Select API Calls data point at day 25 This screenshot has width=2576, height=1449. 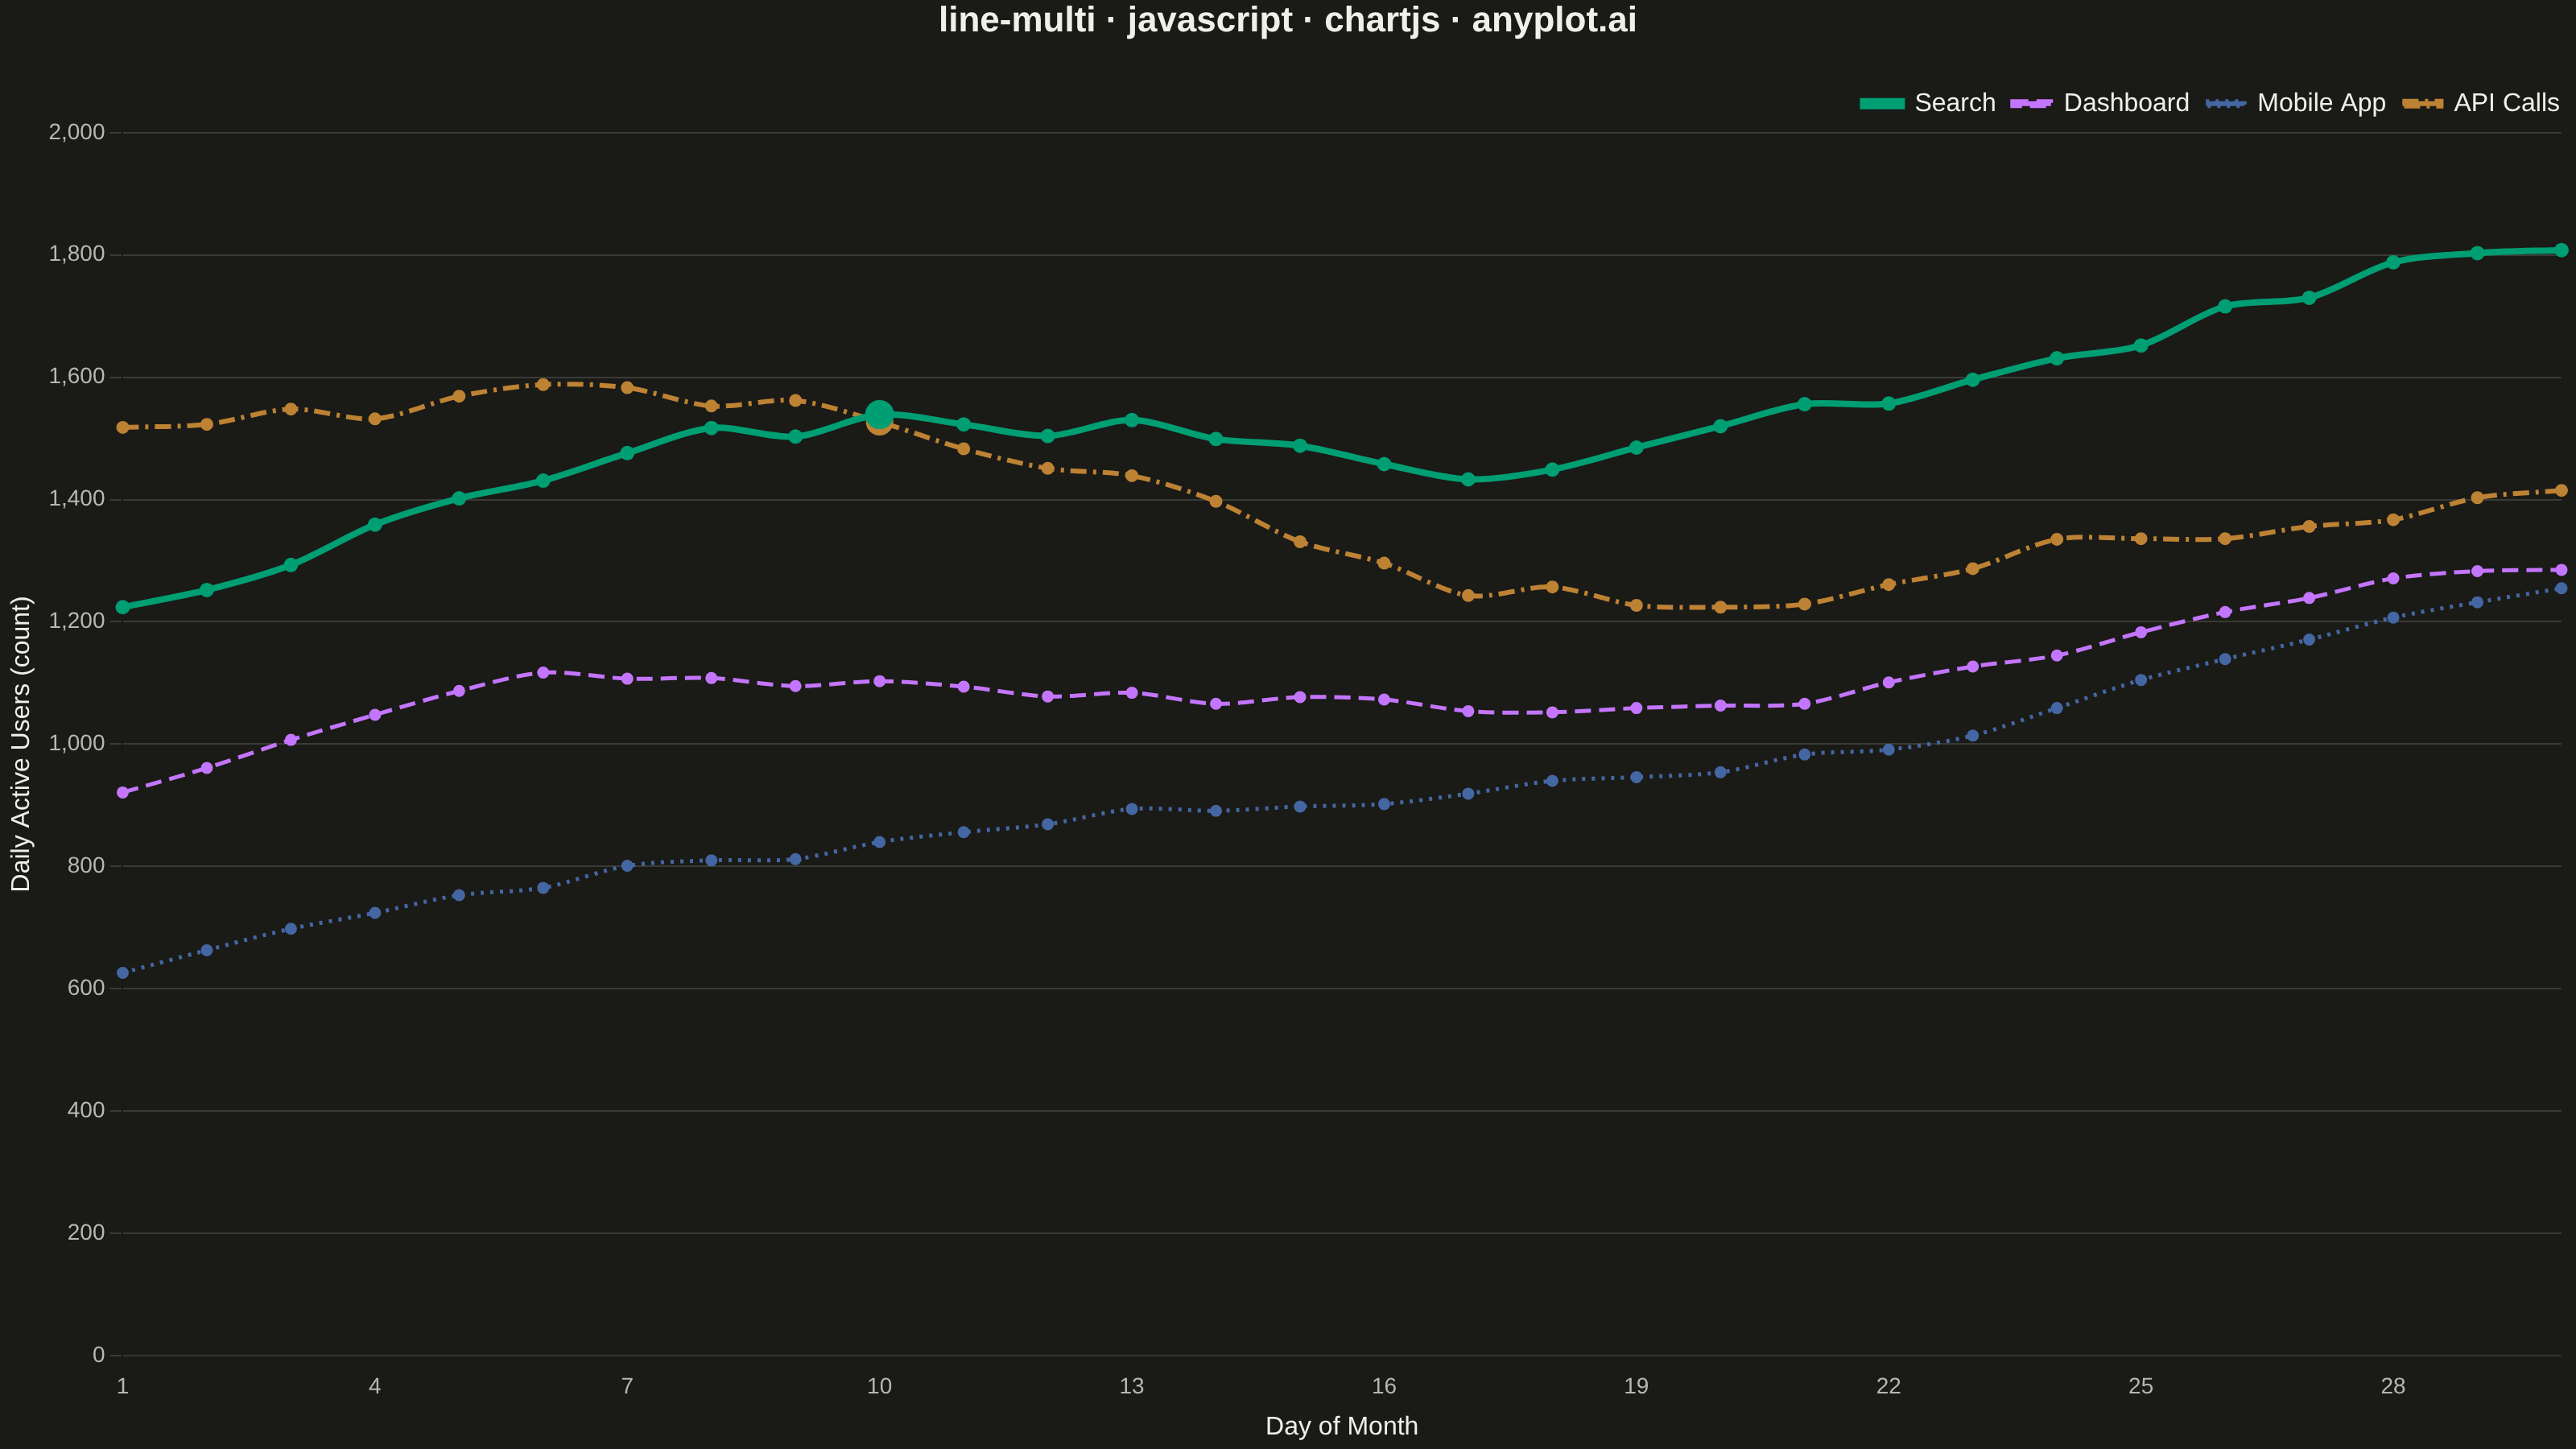pyautogui.click(x=2141, y=539)
